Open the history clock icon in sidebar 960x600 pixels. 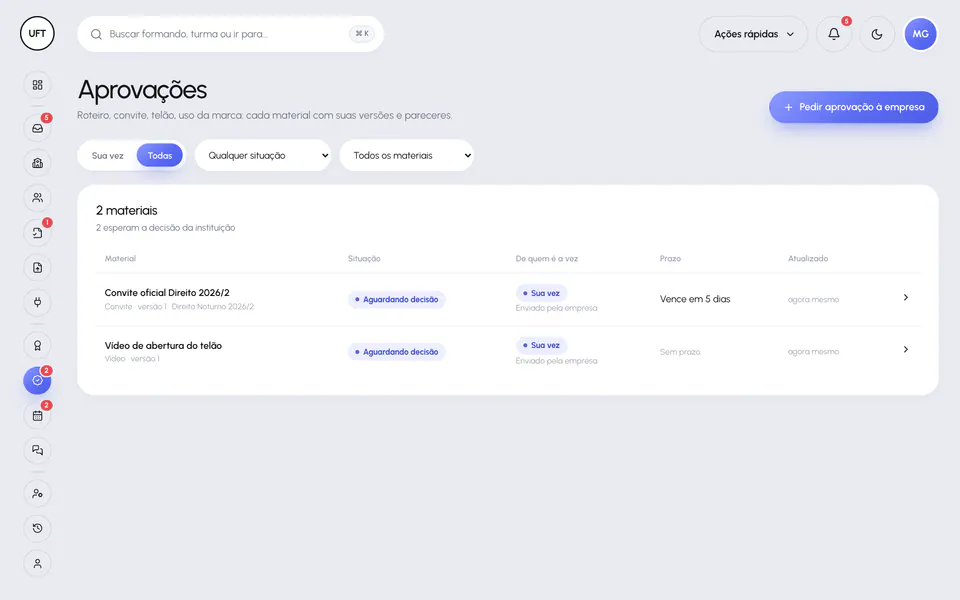click(x=37, y=528)
